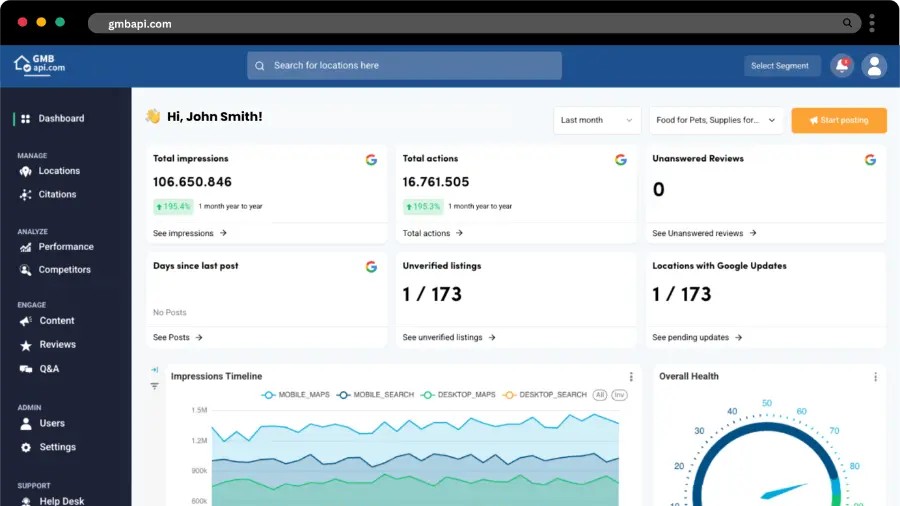The width and height of the screenshot is (900, 506).
Task: Click the Citations network icon
Action: 25,195
